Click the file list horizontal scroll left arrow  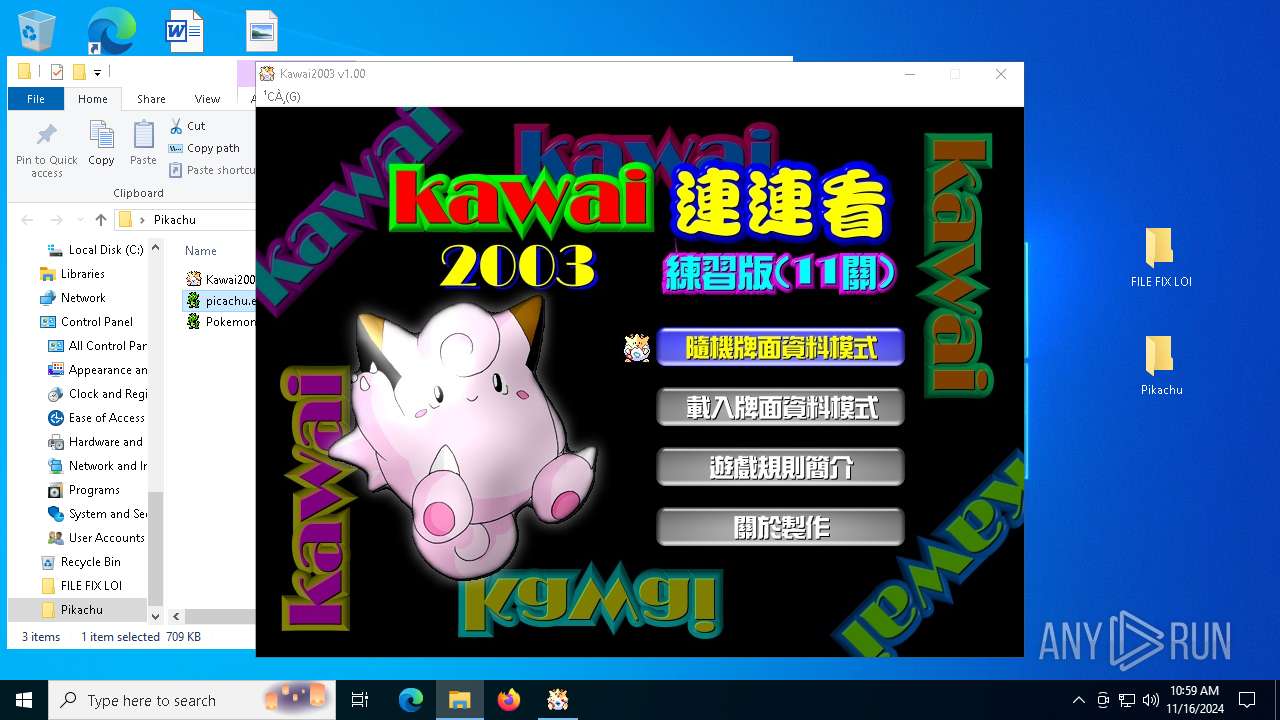point(176,617)
